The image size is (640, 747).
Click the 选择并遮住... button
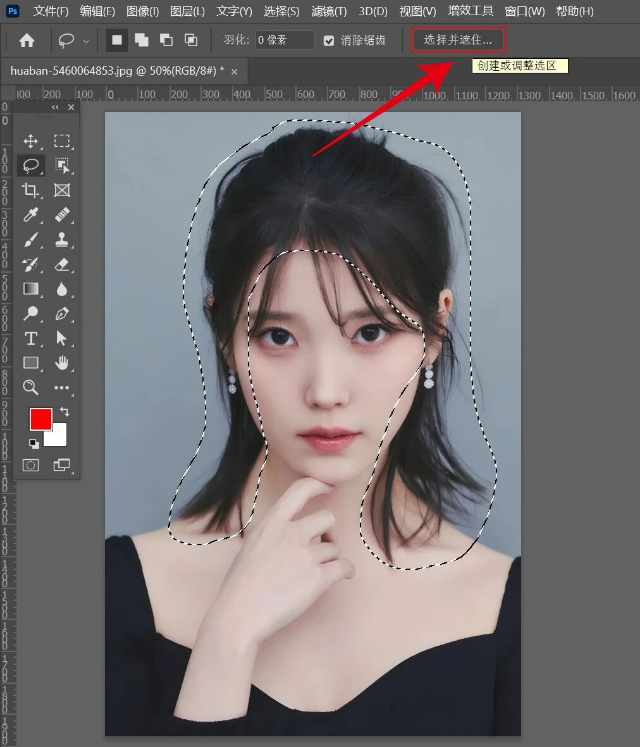click(458, 40)
